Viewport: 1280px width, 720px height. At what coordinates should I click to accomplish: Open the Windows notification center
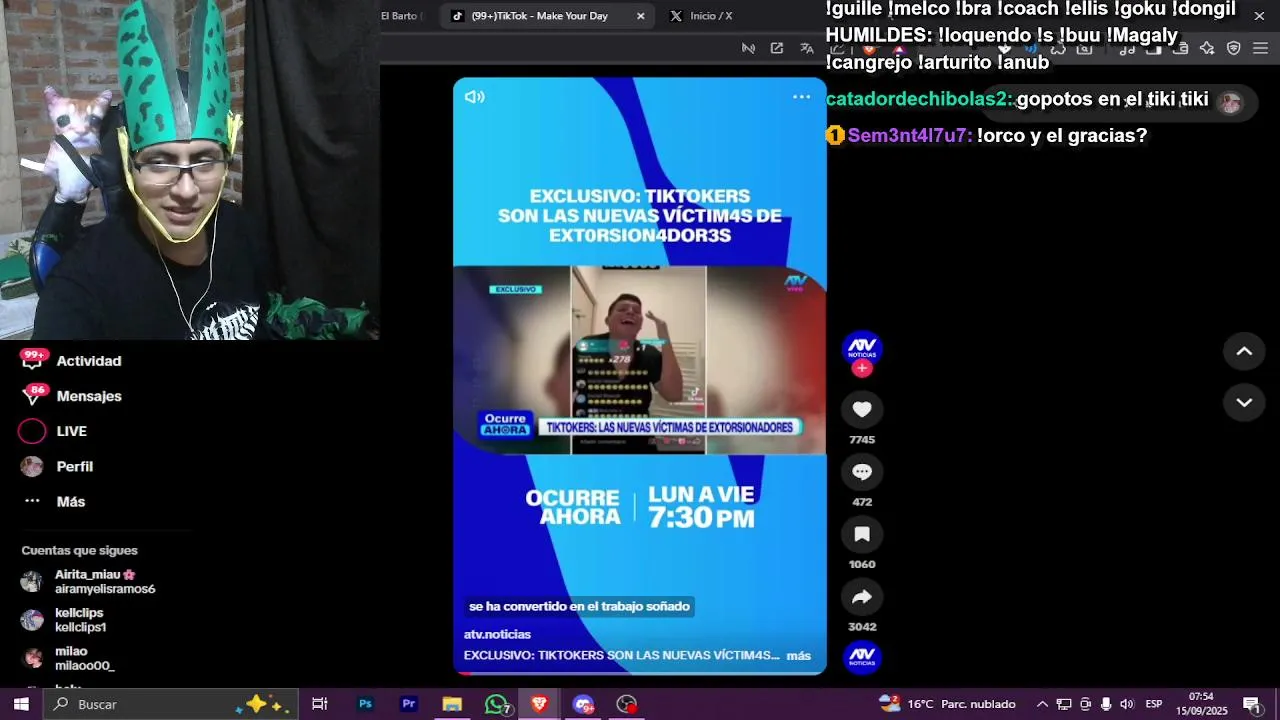[1251, 704]
